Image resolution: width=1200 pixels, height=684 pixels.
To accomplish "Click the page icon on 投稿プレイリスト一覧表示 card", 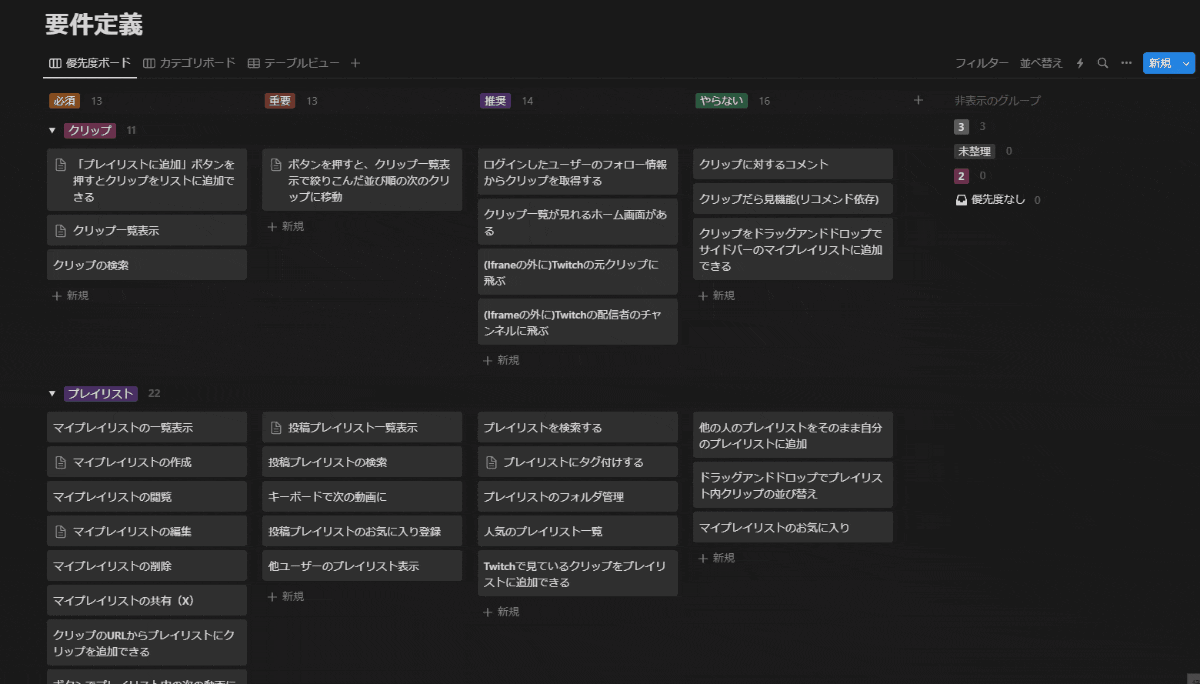I will pyautogui.click(x=276, y=426).
